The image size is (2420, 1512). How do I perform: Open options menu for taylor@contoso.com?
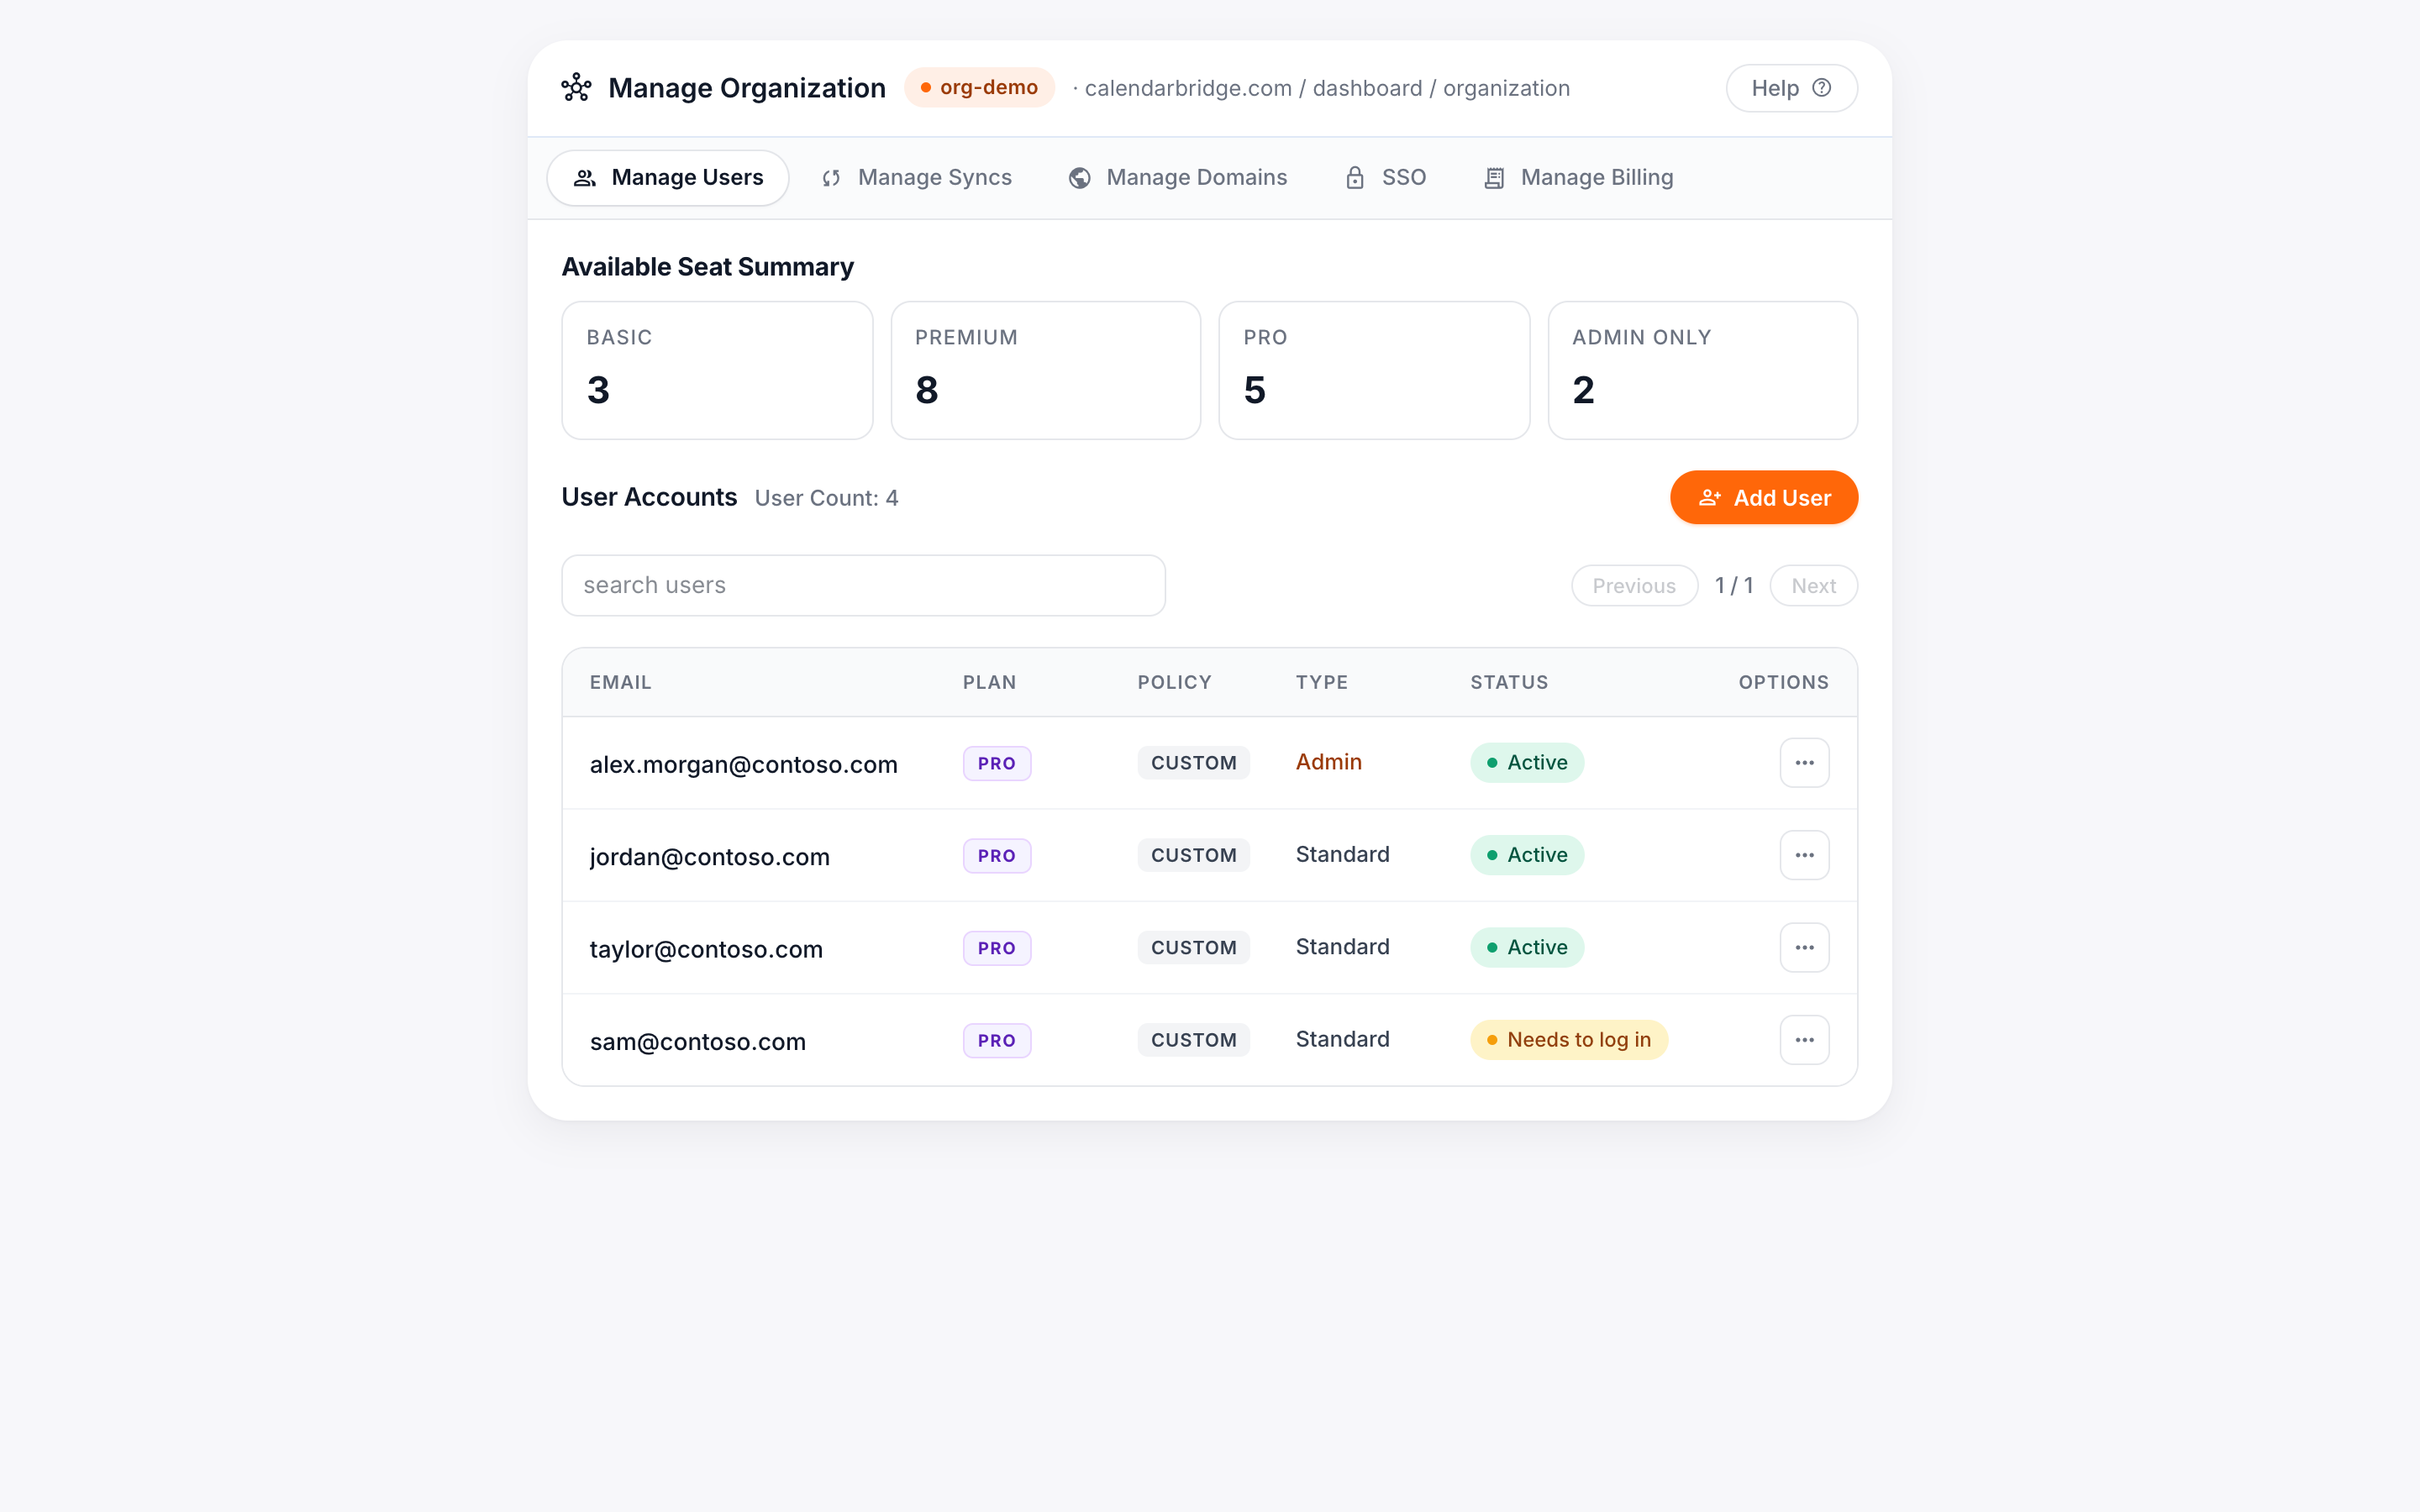tap(1804, 948)
